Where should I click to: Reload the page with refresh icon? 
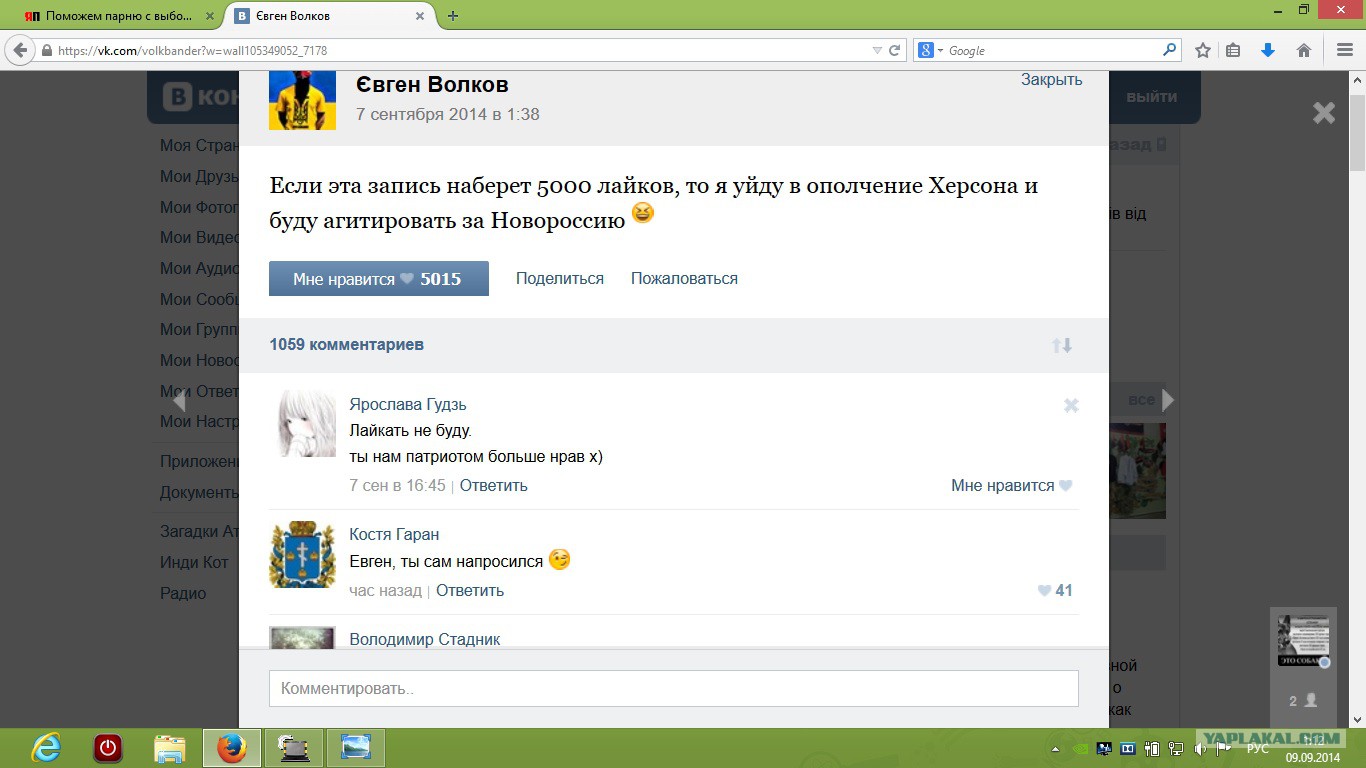(895, 50)
